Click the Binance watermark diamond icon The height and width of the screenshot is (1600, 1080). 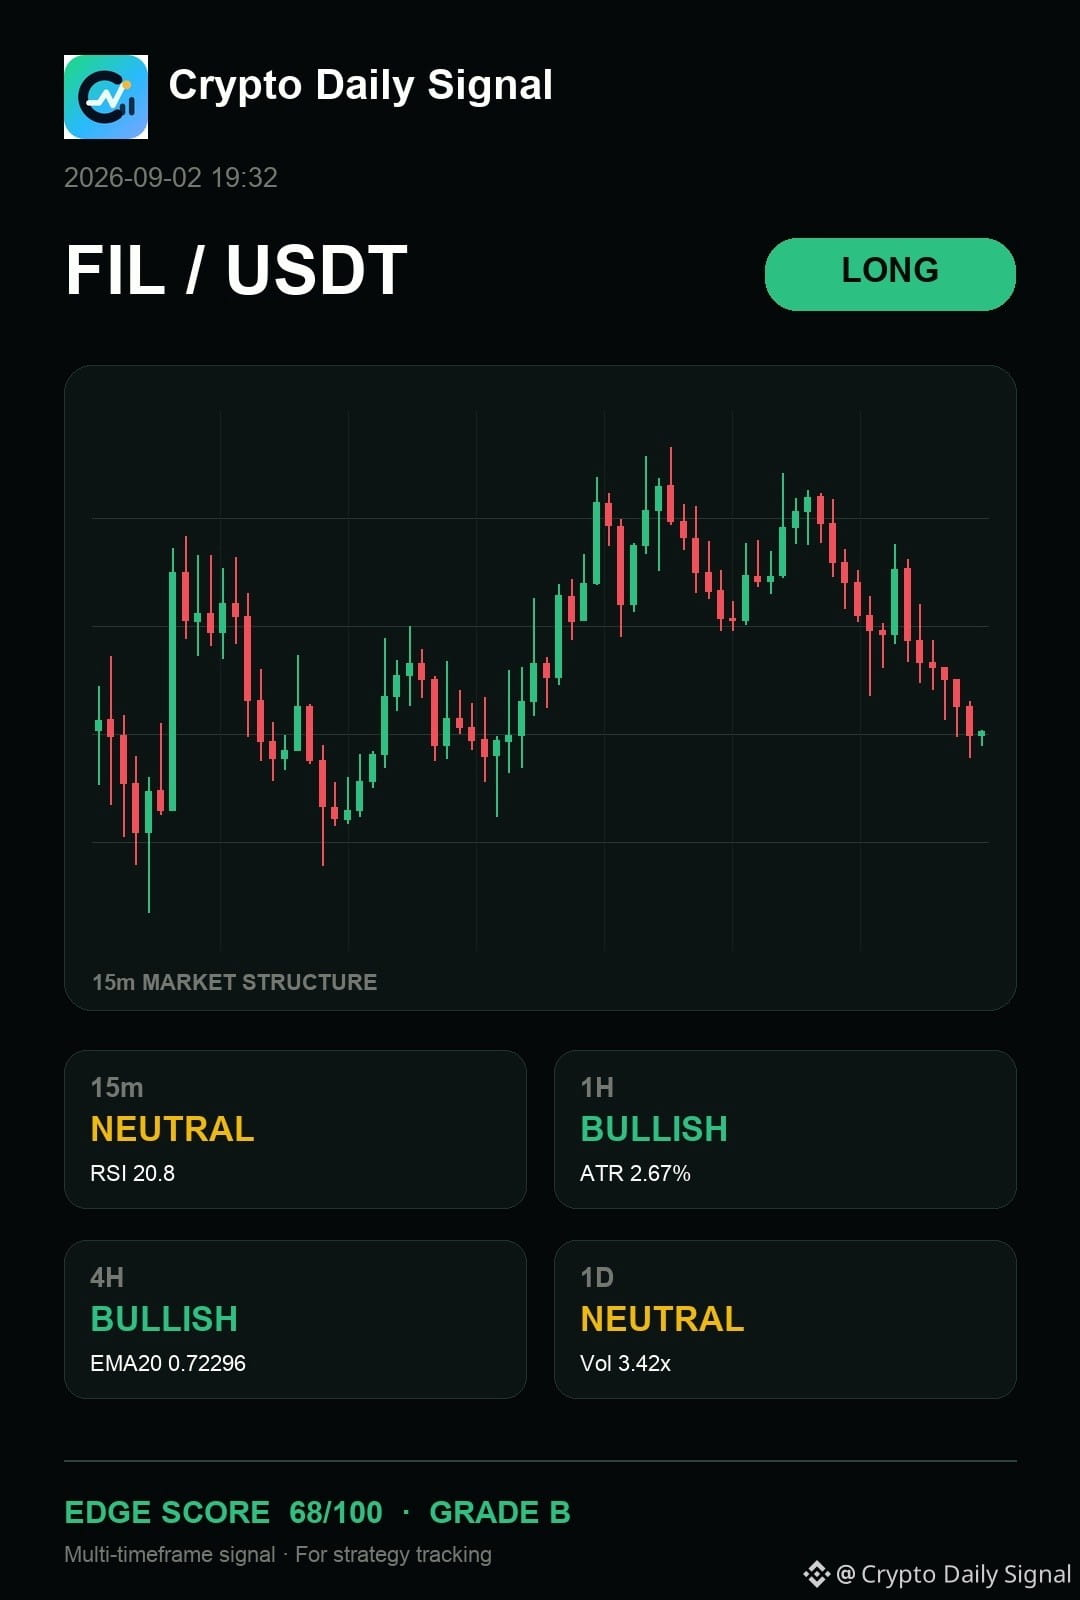pyautogui.click(x=817, y=1574)
